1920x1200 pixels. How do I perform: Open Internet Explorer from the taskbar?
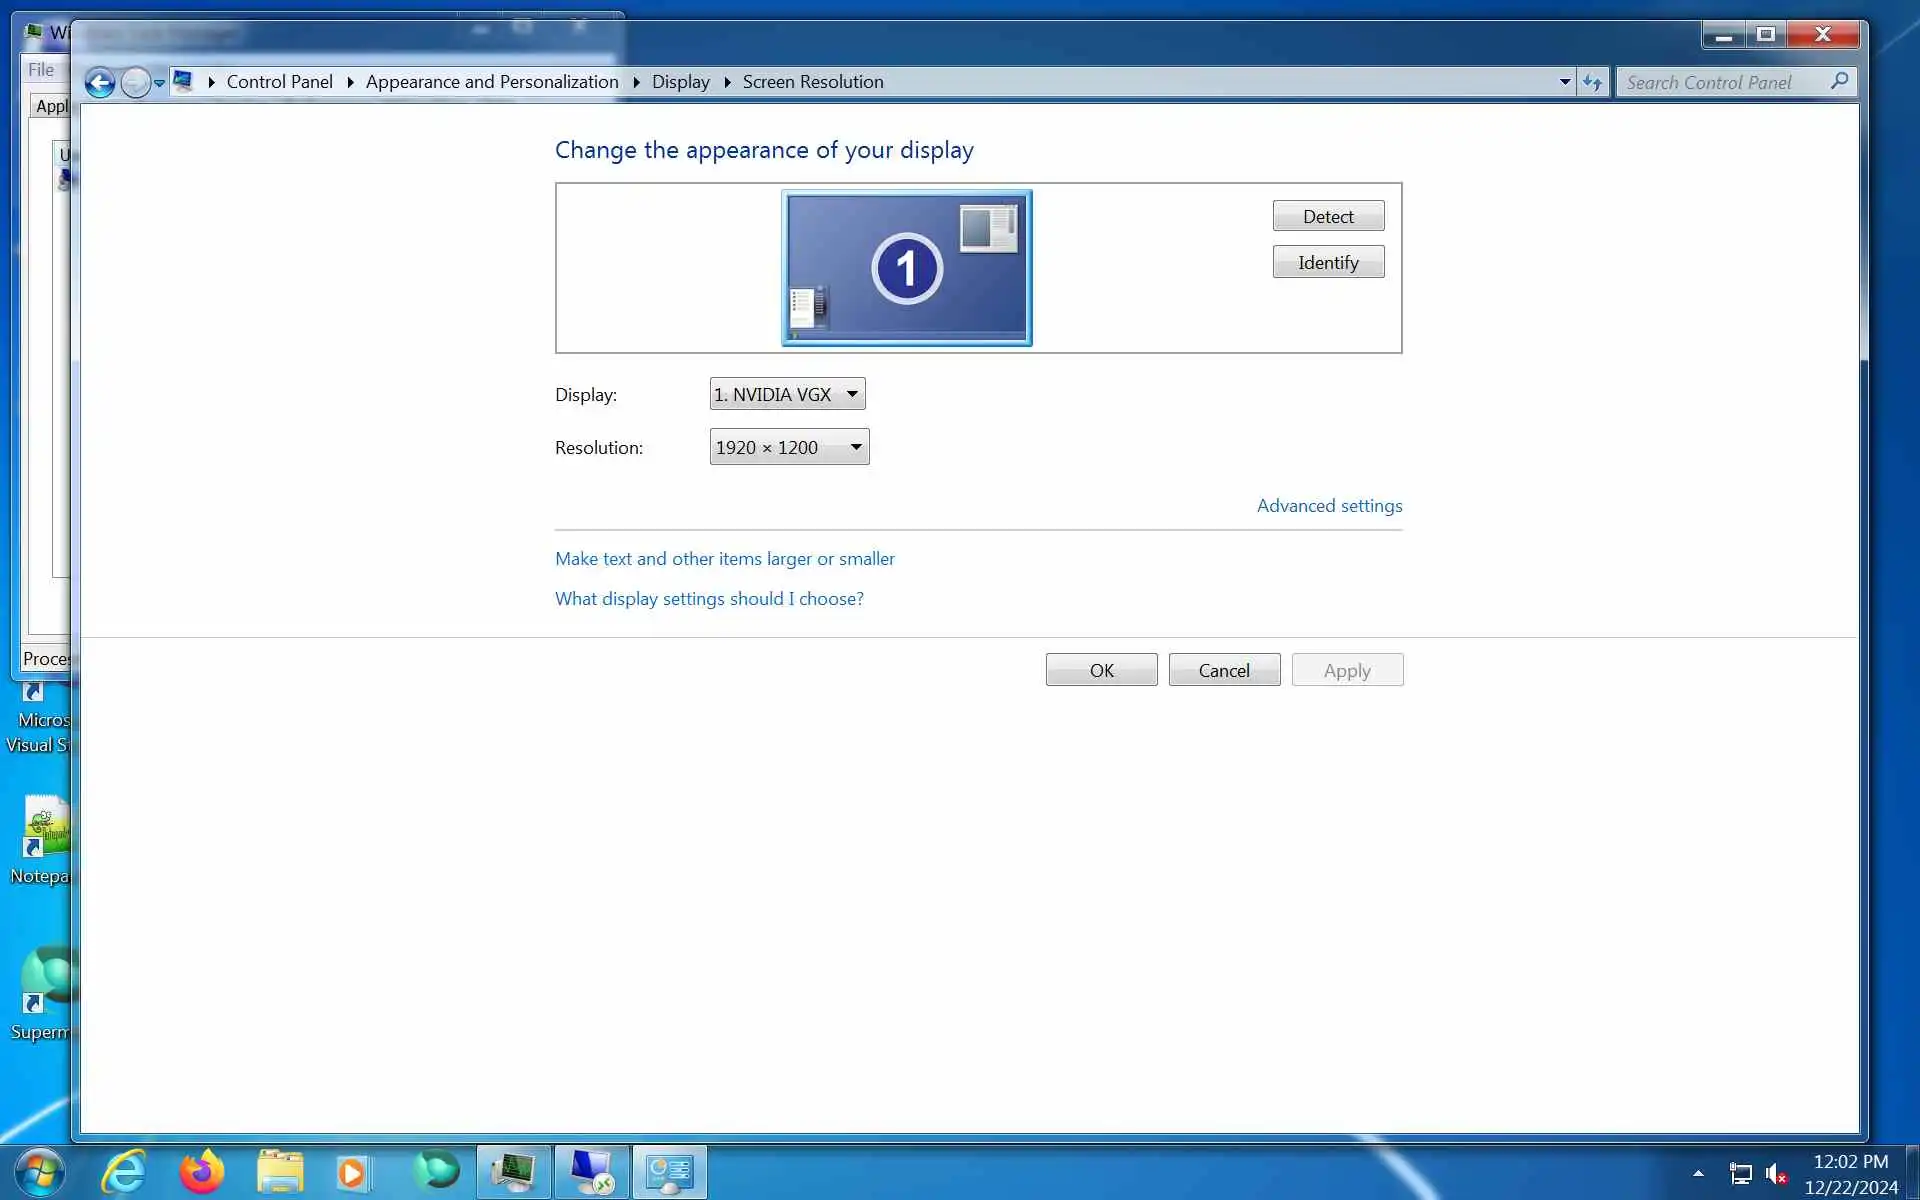point(124,1172)
